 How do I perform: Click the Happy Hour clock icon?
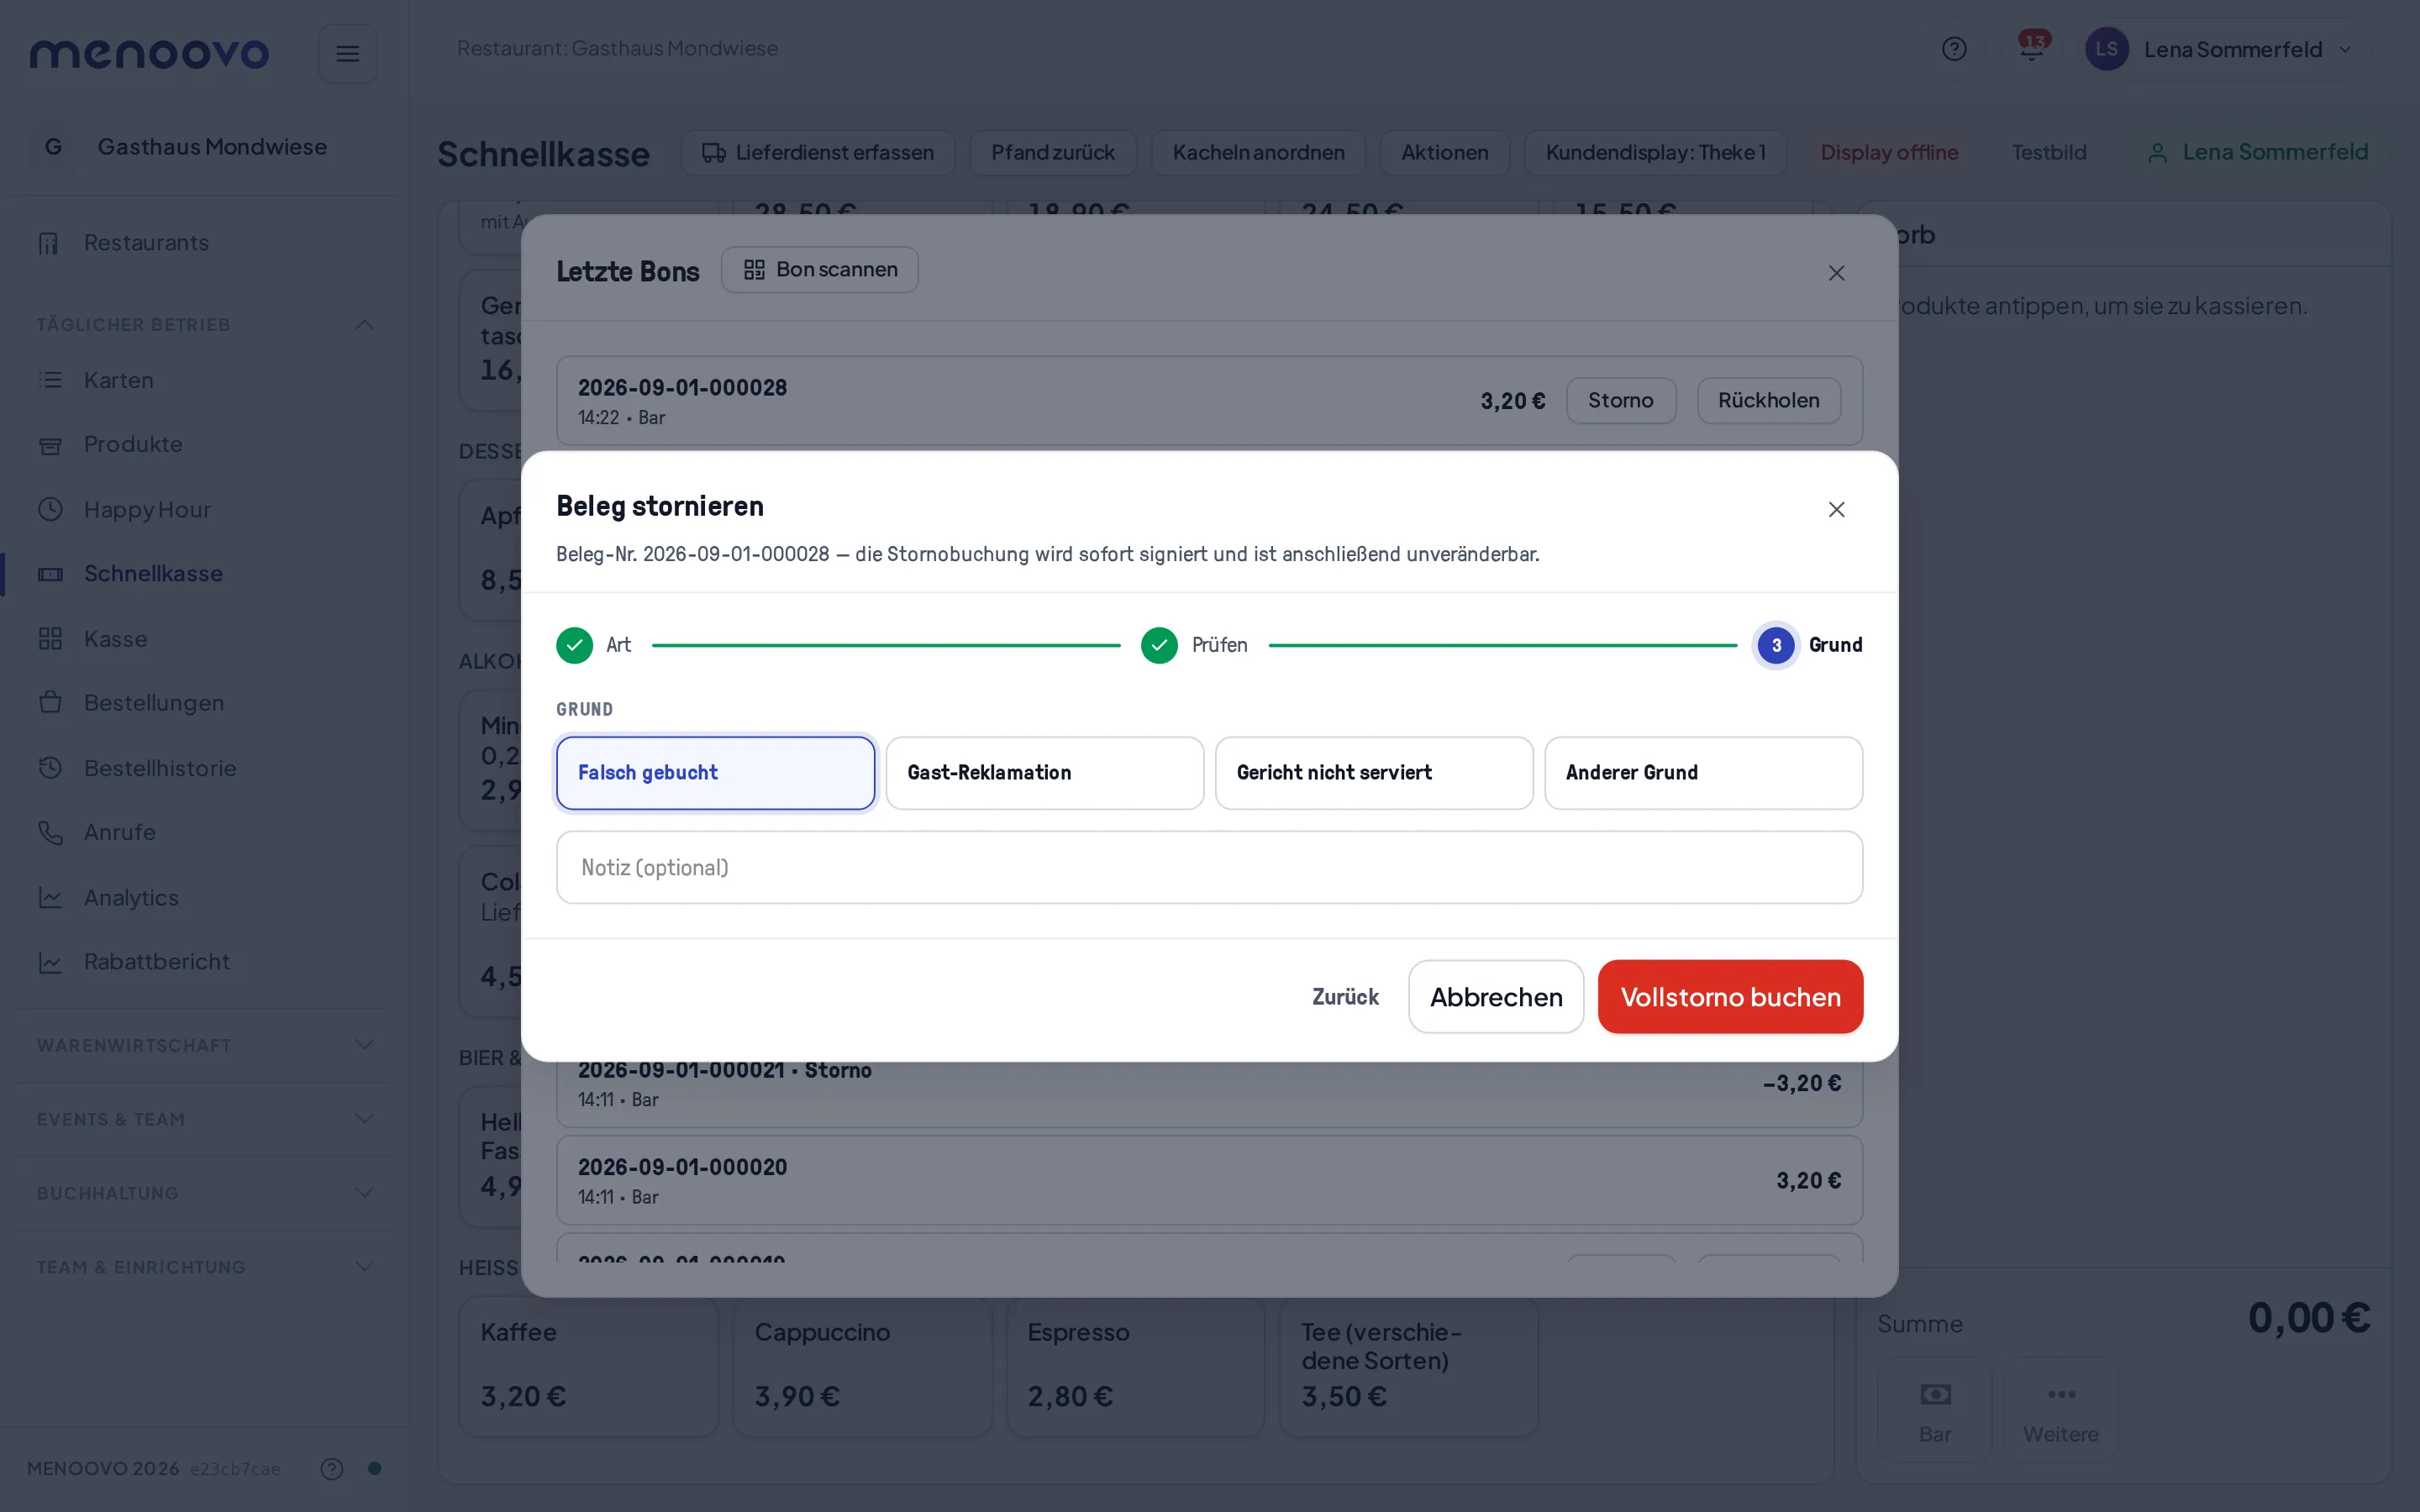(50, 509)
